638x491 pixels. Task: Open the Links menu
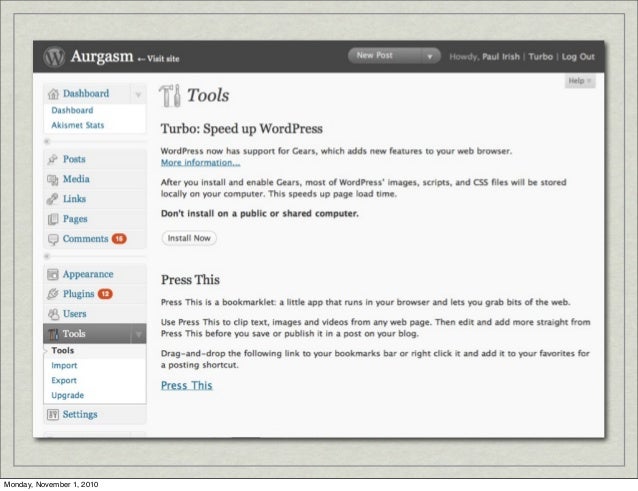(x=74, y=199)
